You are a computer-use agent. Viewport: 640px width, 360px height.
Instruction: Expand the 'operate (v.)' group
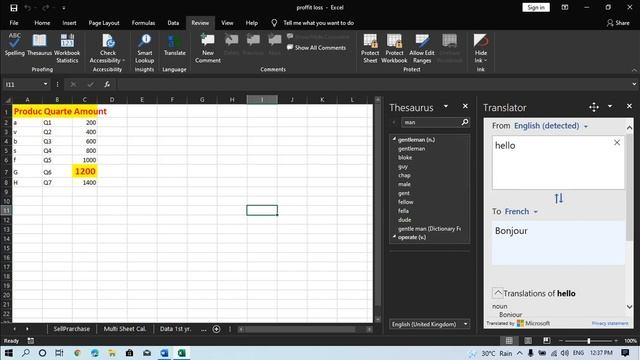(394, 237)
